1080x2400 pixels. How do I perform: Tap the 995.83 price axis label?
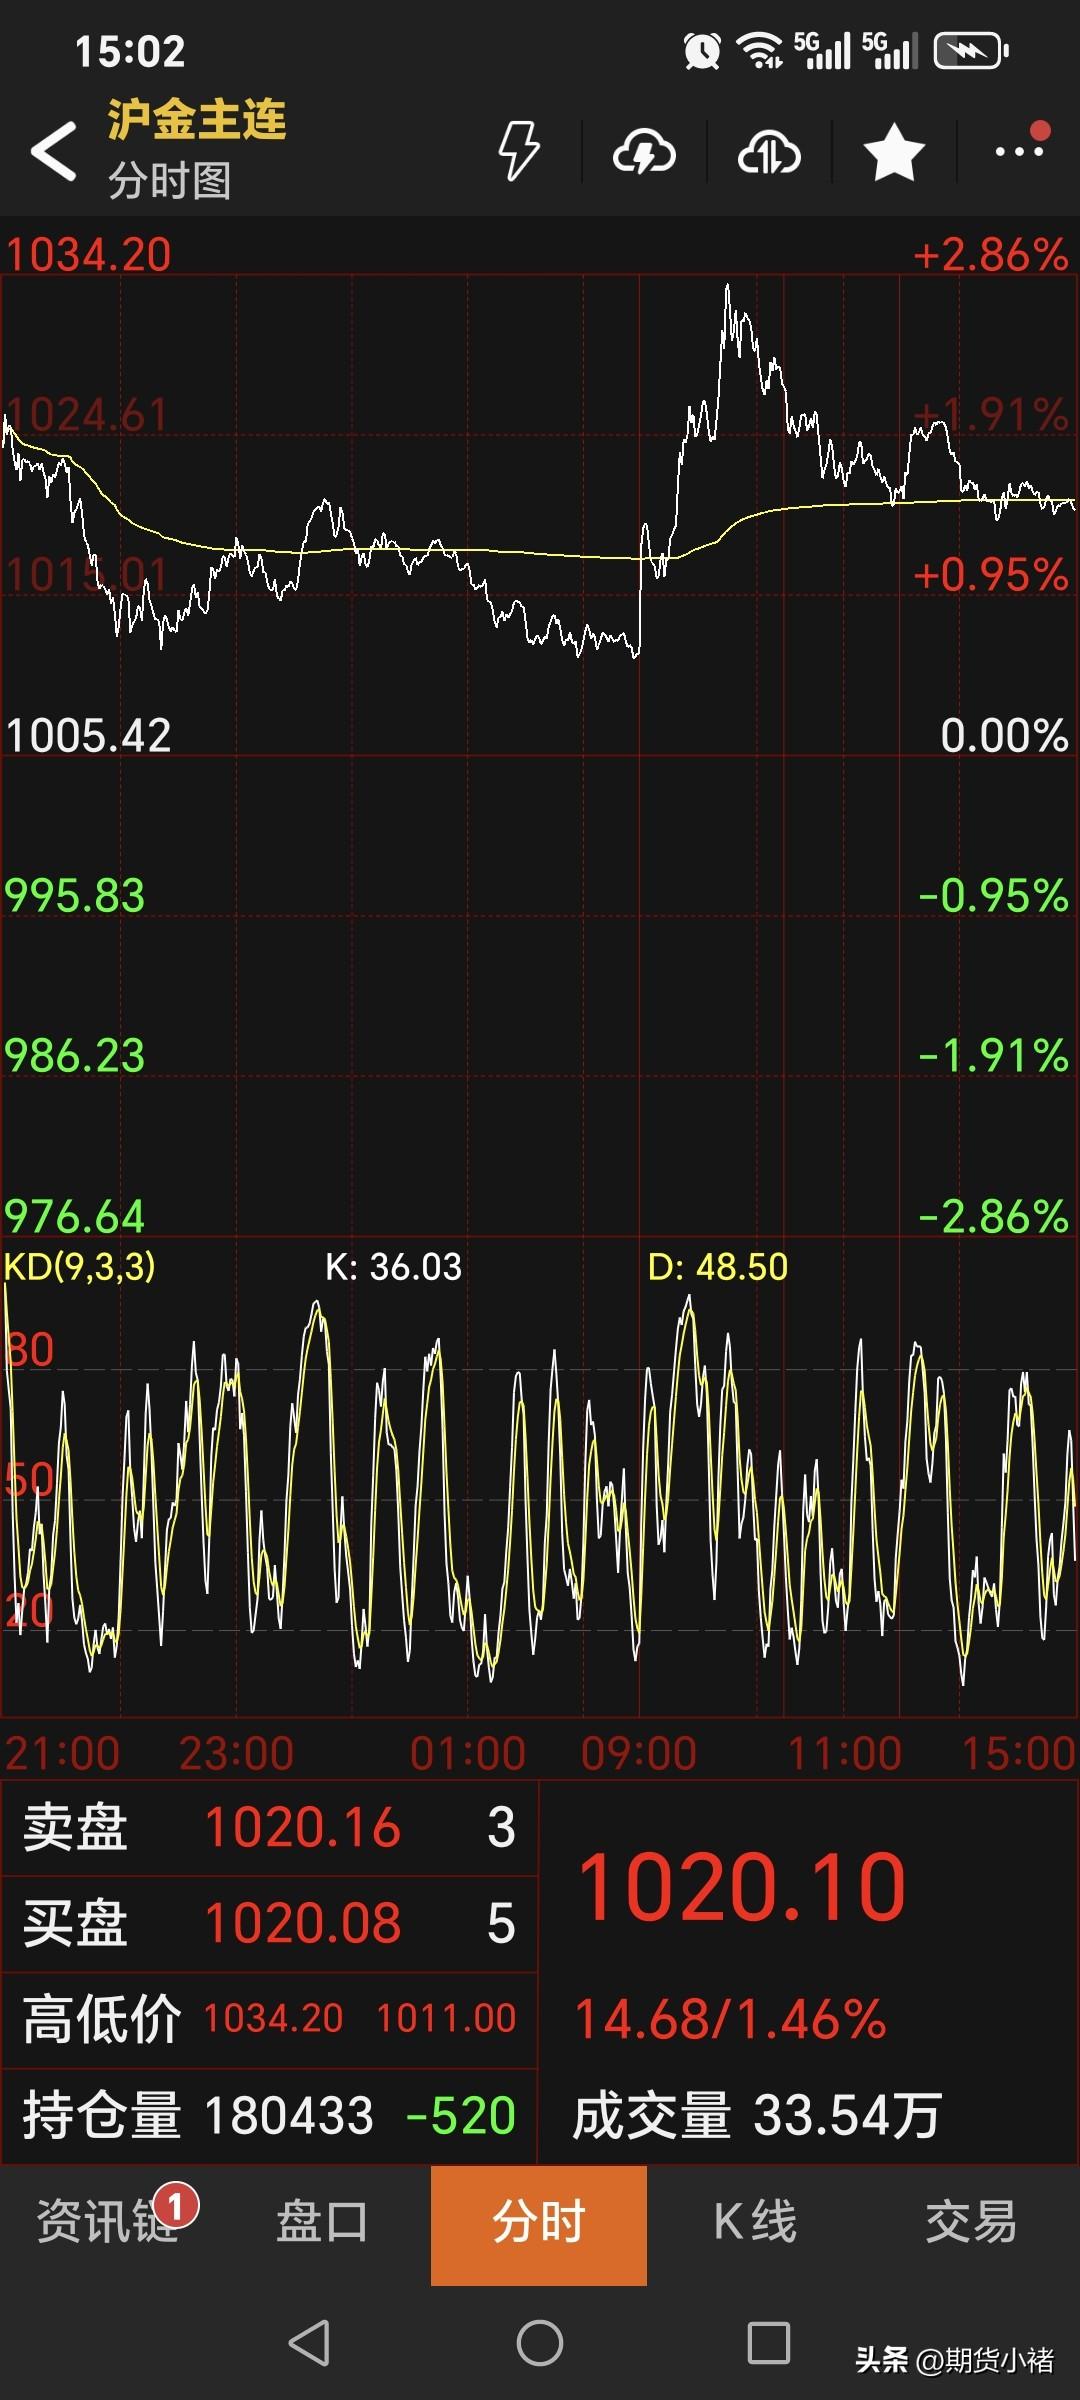[x=75, y=896]
